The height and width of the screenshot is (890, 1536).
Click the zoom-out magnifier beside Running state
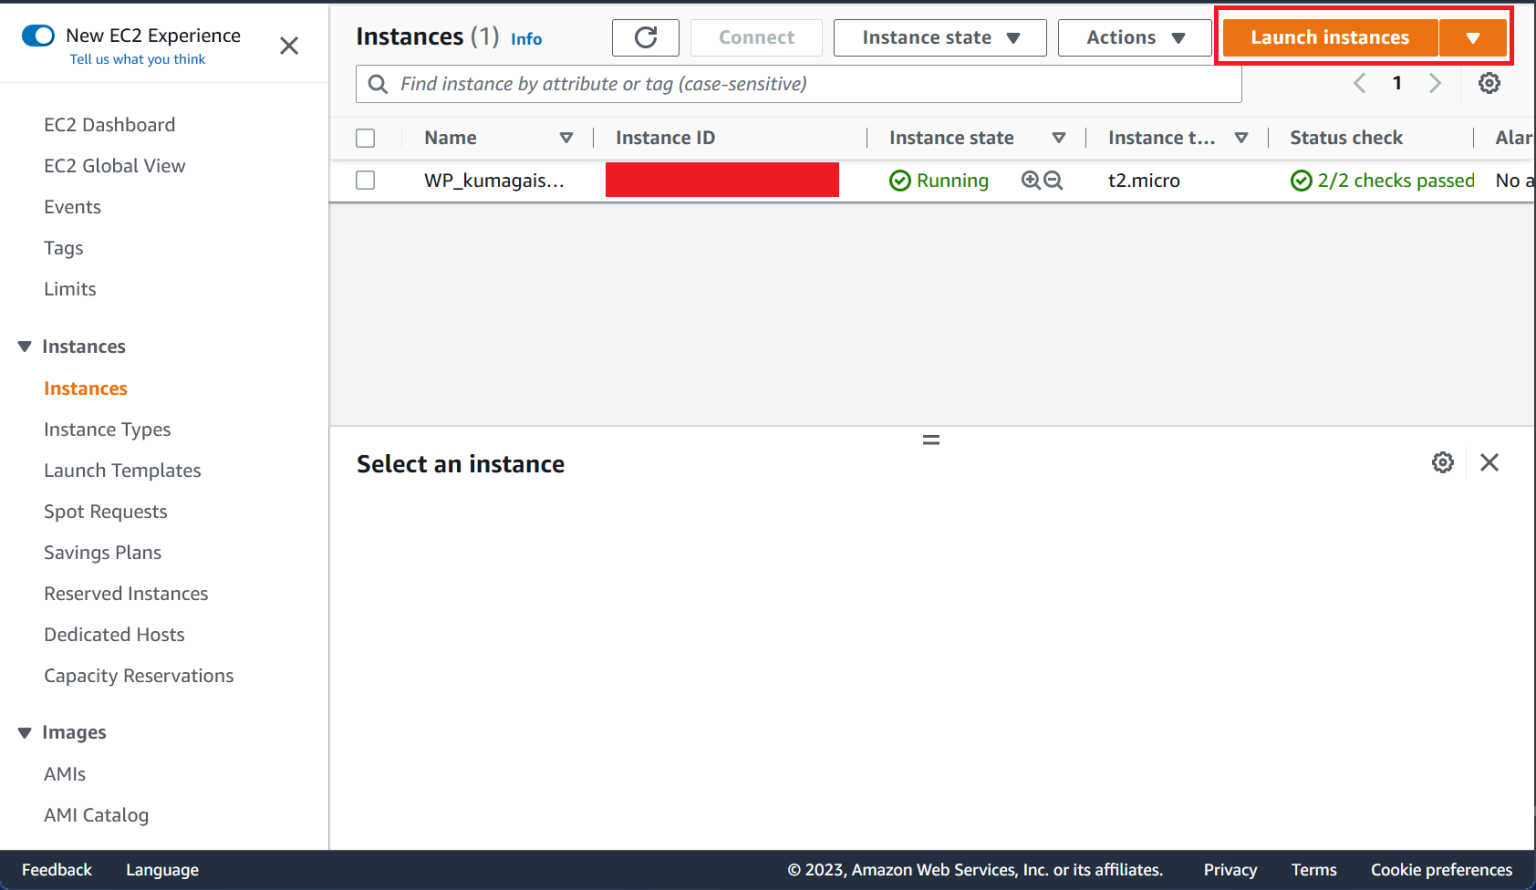tap(1053, 180)
